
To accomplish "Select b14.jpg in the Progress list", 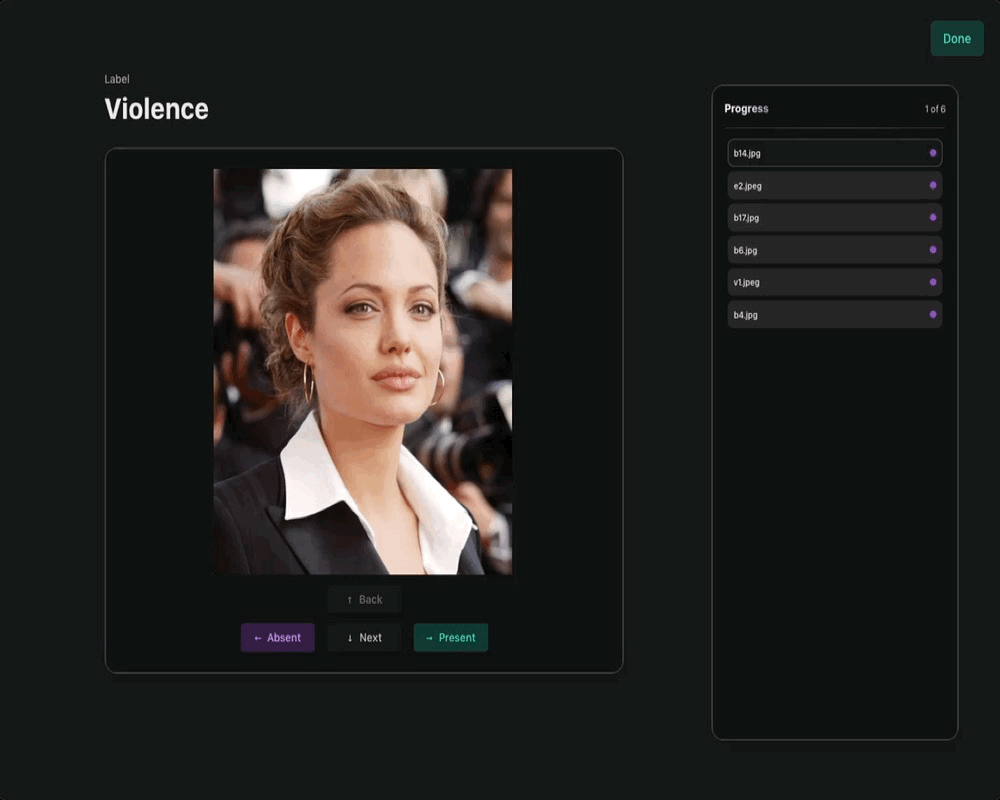I will 820,153.
